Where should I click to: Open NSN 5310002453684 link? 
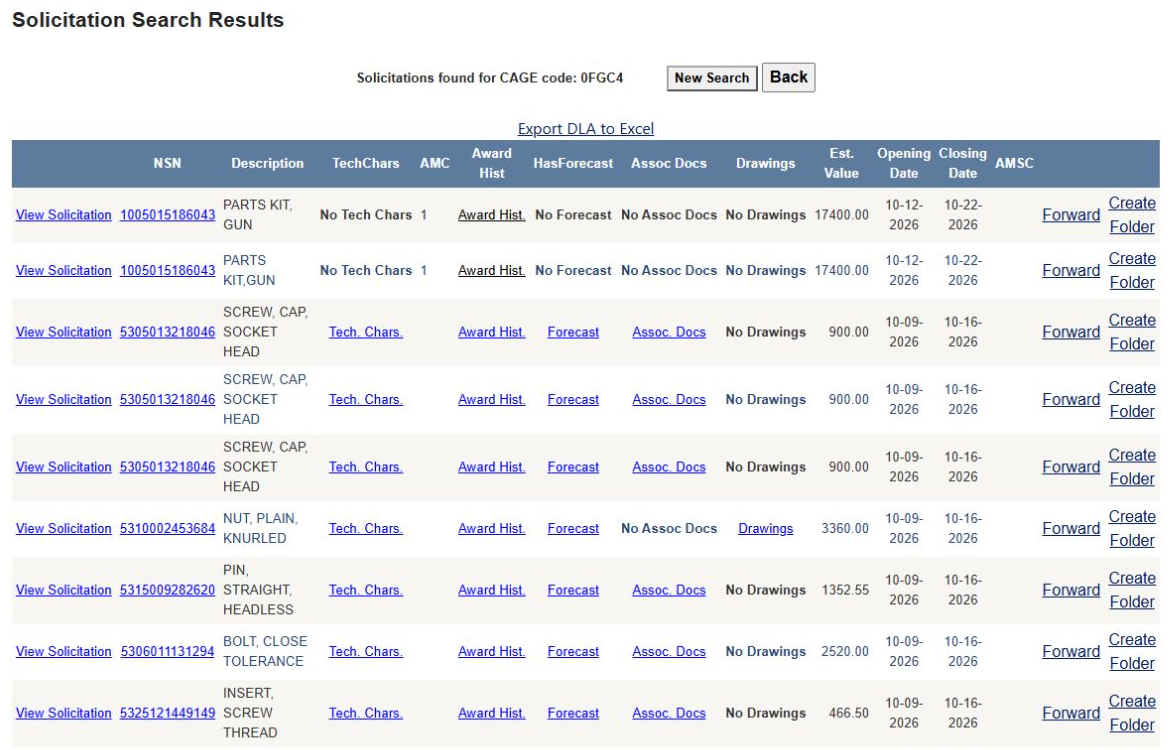167,528
